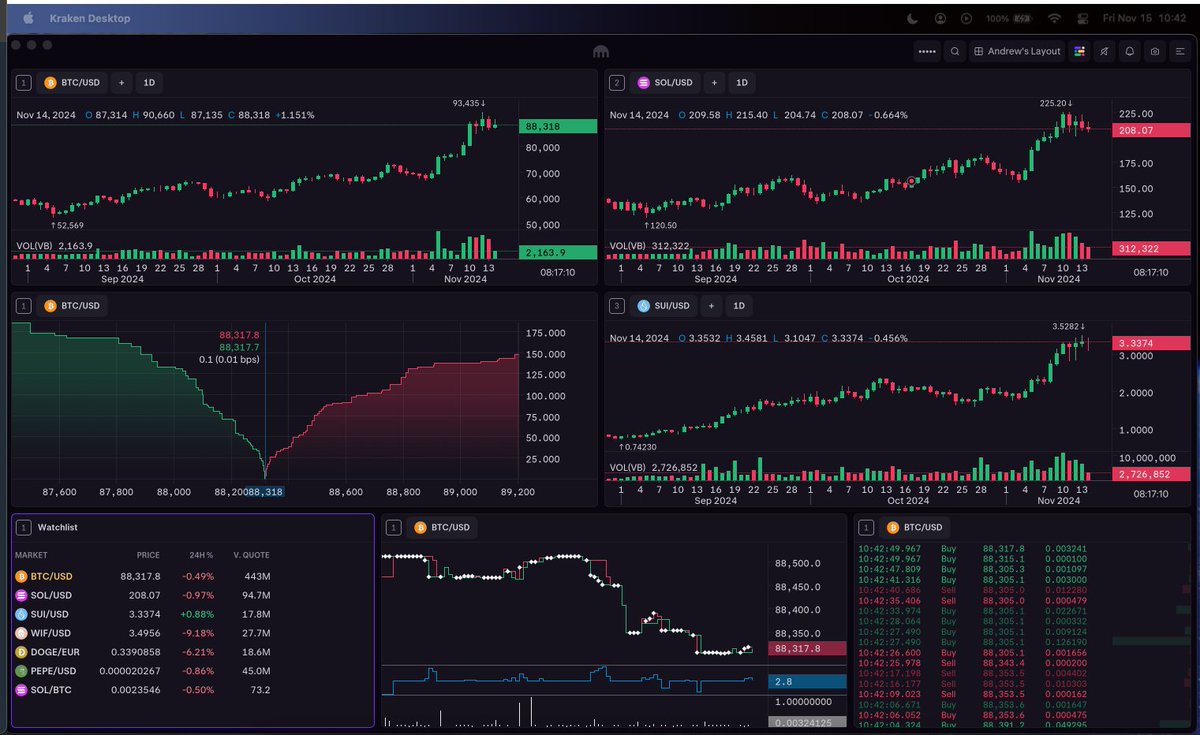Open the BTC/USD symbol selector on the candlestick chart
Viewport: 1200px width, 735px height.
tap(70, 83)
